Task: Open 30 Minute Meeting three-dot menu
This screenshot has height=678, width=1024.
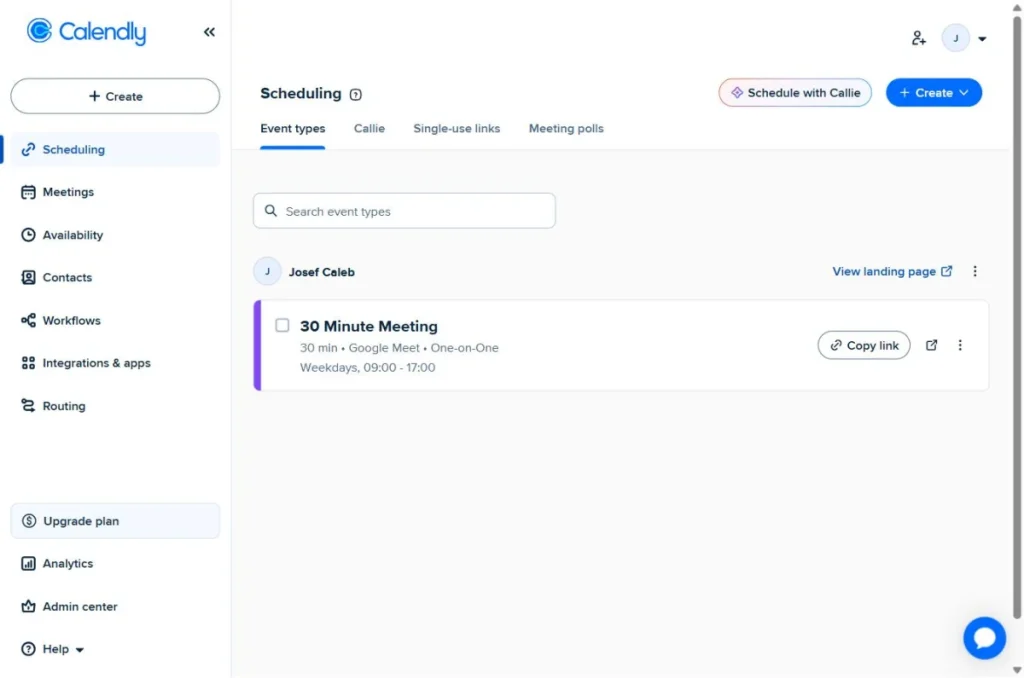Action: pos(960,346)
